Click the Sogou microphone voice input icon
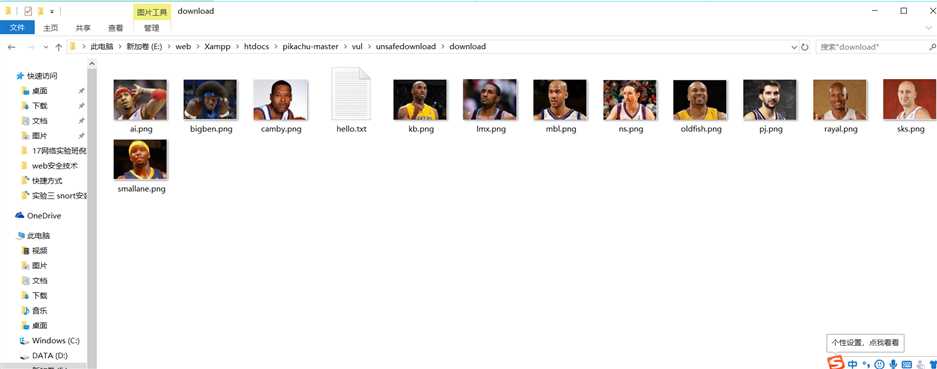The height and width of the screenshot is (369, 937). pyautogui.click(x=893, y=364)
